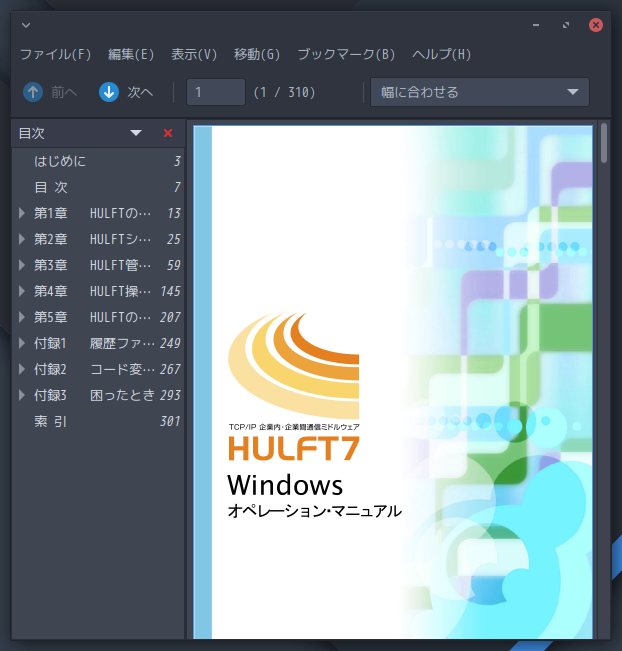Minimize the window
Image resolution: width=622 pixels, height=651 pixels.
[536, 25]
